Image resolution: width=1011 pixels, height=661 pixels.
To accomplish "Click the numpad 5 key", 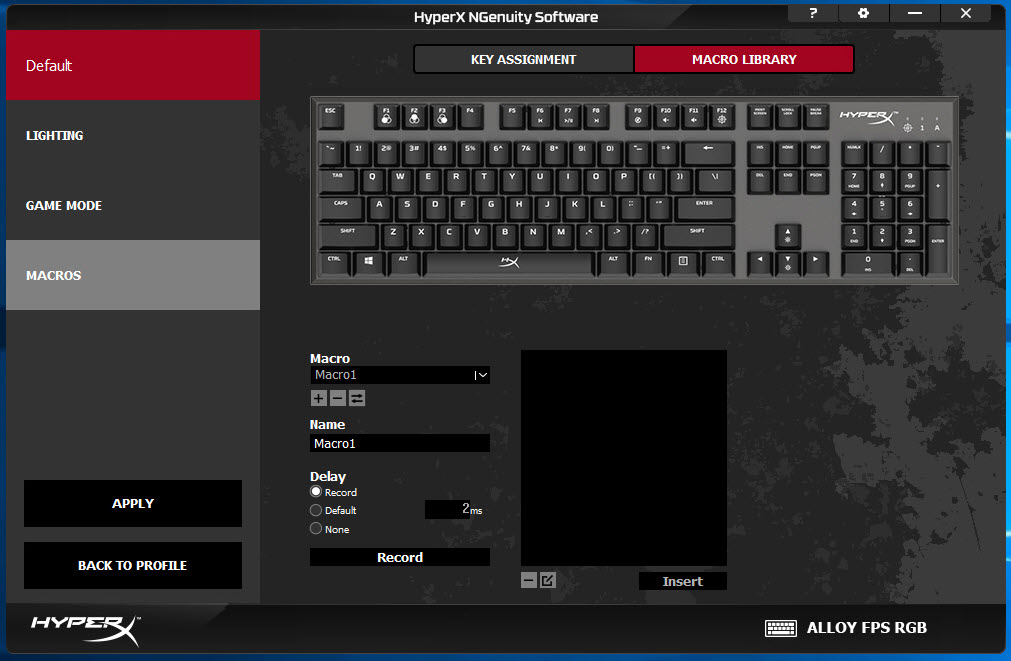I will pyautogui.click(x=882, y=209).
